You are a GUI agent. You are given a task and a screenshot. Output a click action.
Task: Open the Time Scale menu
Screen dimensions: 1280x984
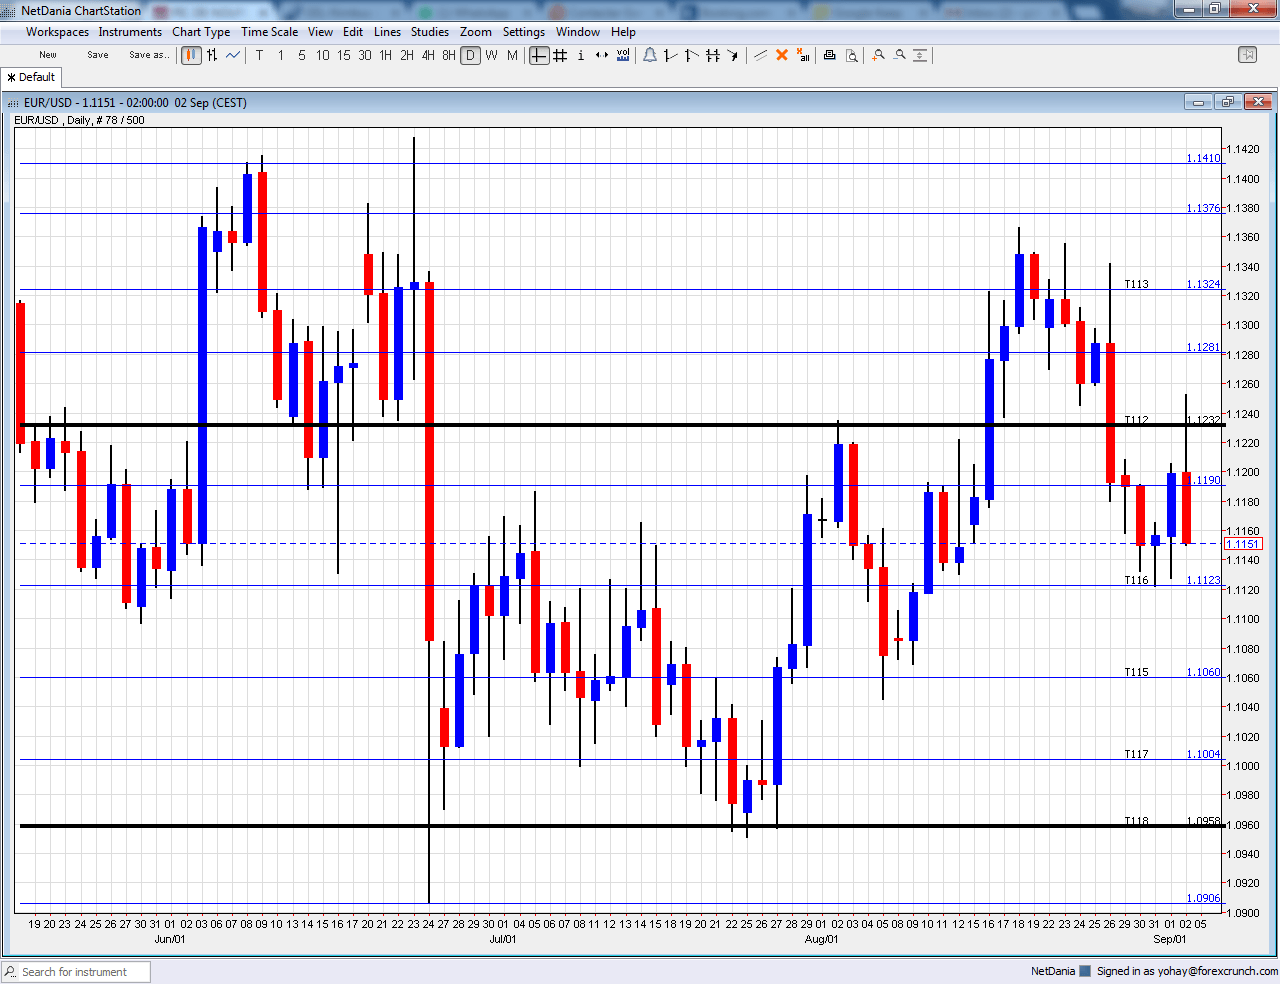coord(269,31)
